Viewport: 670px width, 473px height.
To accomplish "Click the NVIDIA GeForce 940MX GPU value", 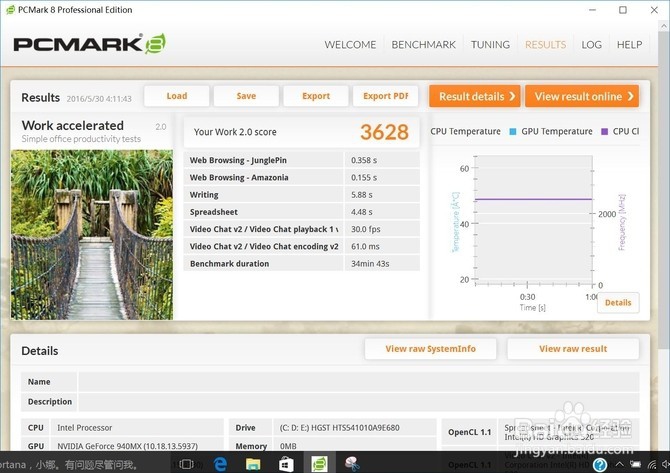I will pyautogui.click(x=127, y=446).
